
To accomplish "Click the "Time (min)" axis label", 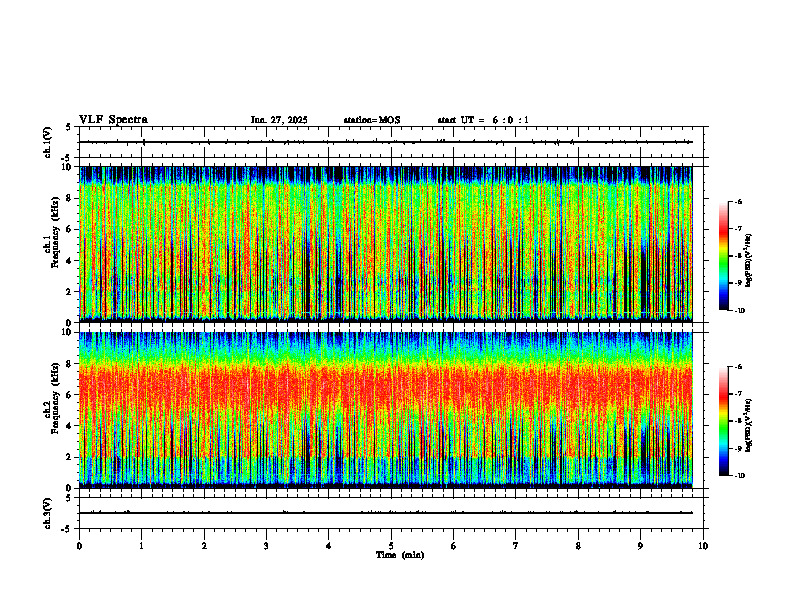I will click(x=400, y=555).
